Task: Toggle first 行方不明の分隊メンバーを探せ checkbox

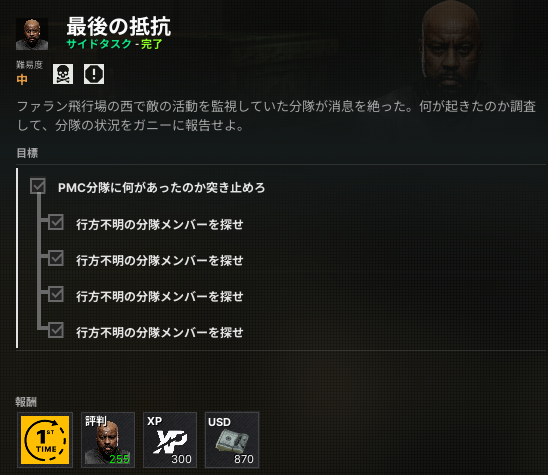Action: (56, 222)
